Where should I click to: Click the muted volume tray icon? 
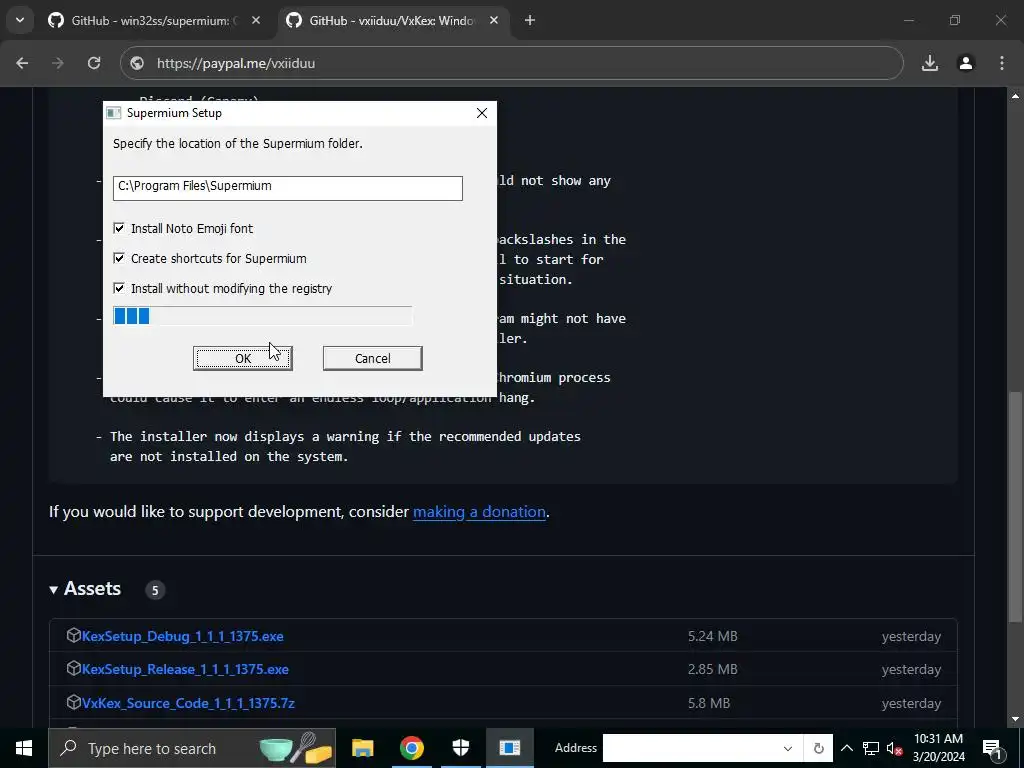click(894, 748)
